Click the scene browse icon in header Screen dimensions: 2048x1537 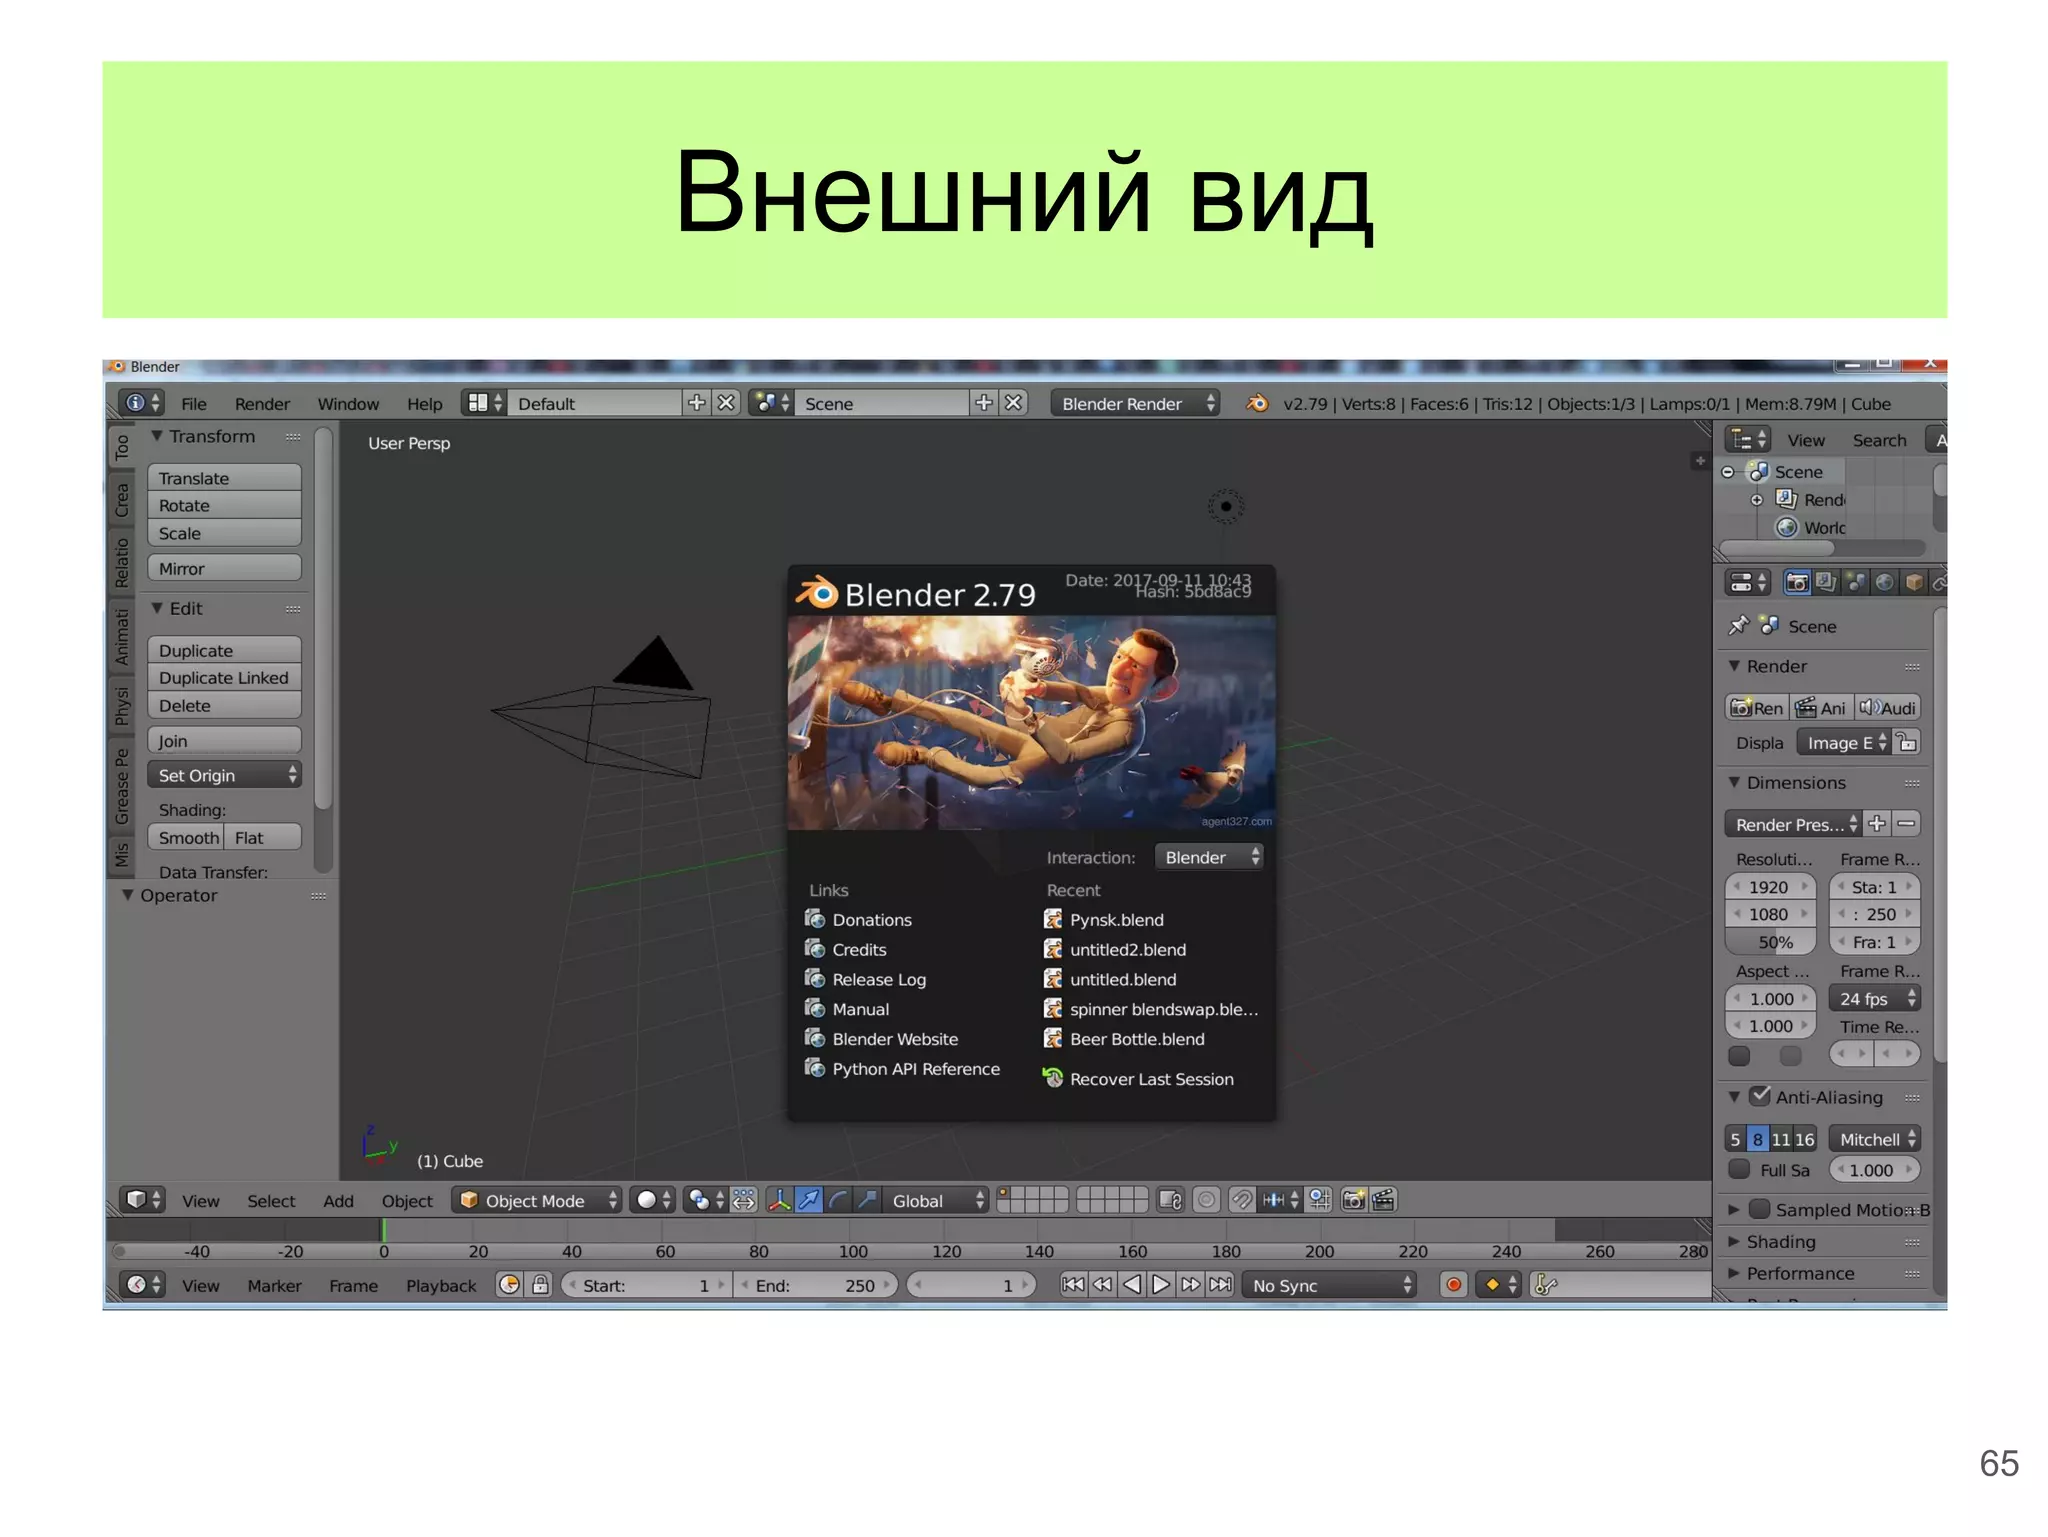(x=772, y=403)
